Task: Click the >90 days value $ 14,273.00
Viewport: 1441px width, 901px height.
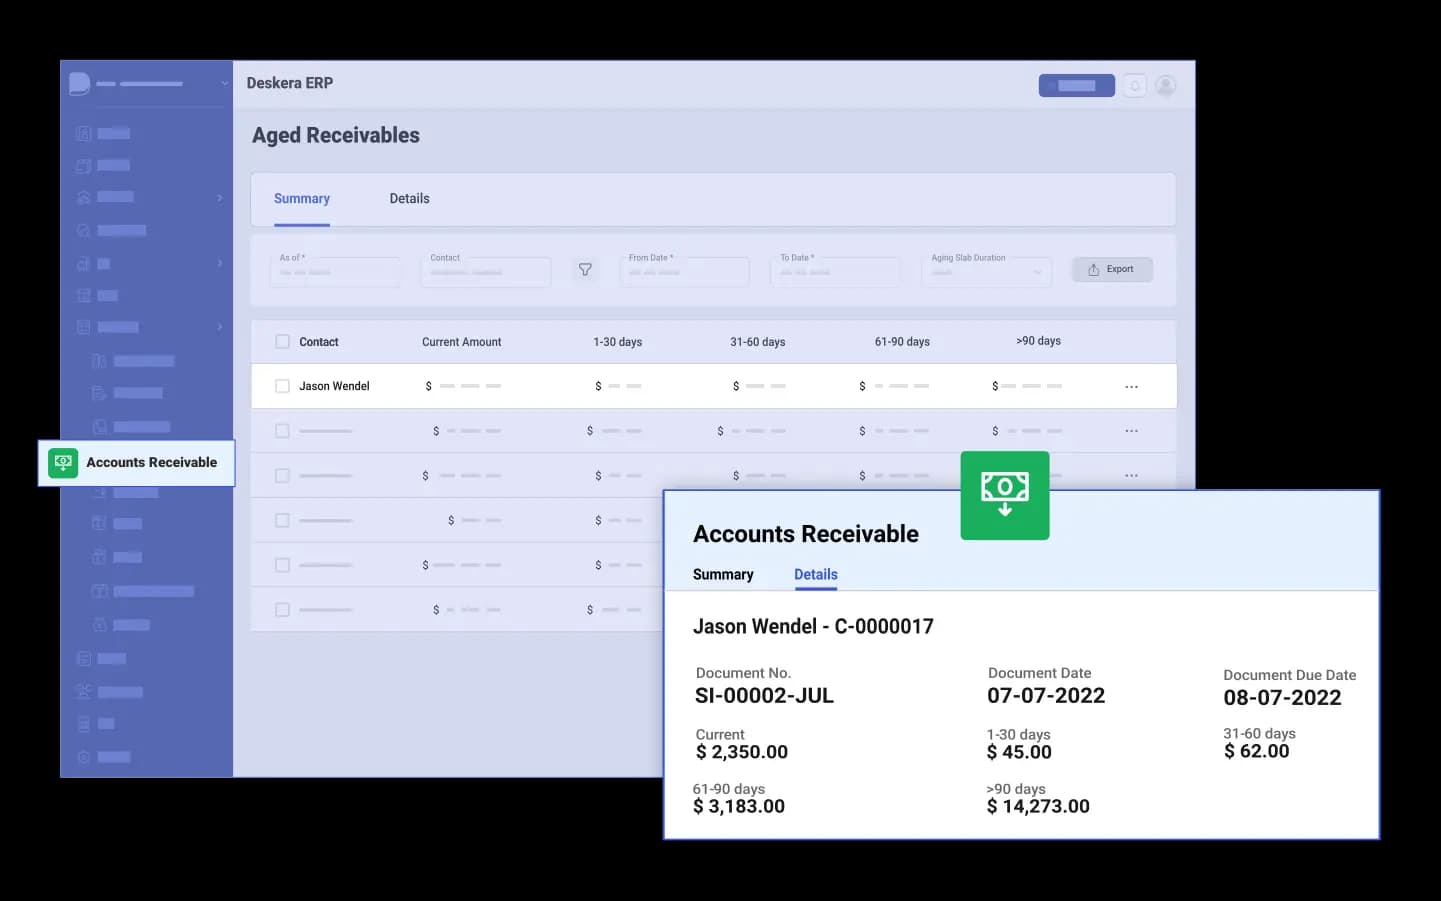Action: coord(1038,806)
